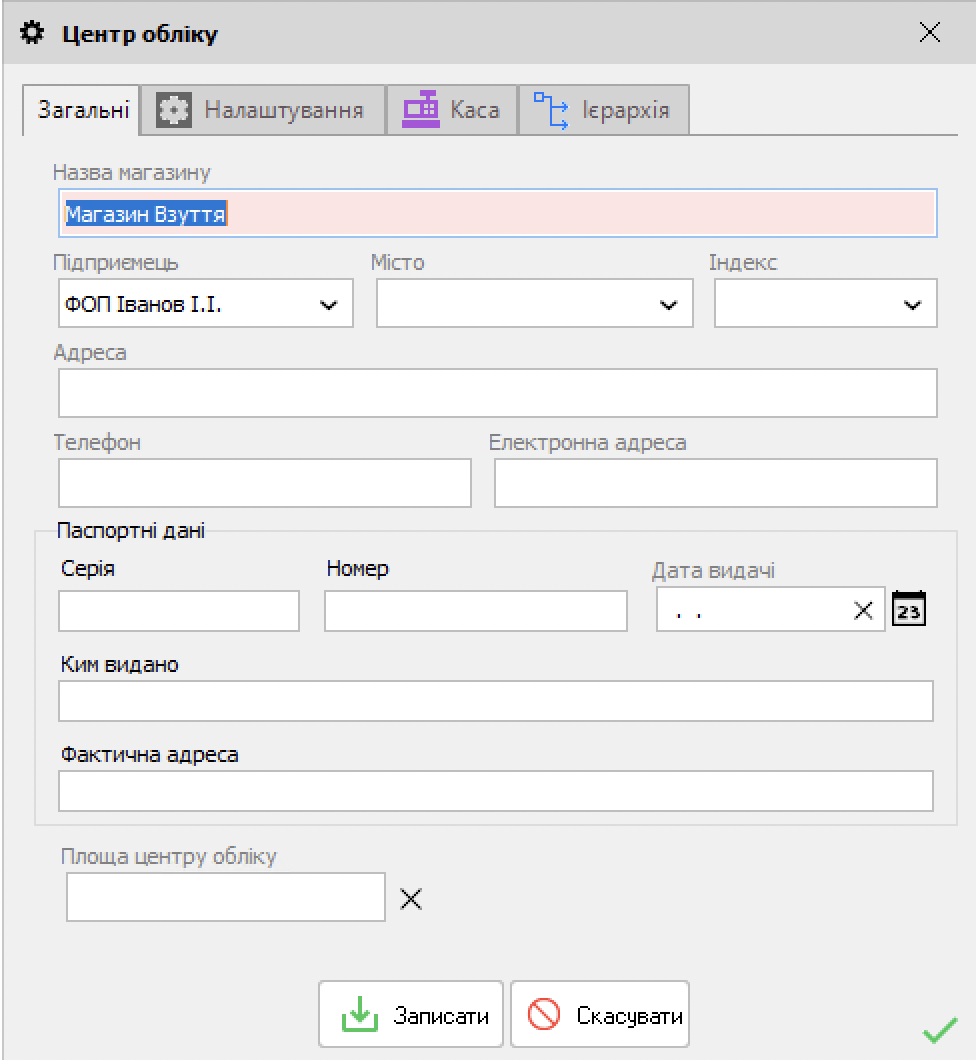Click the gear icon in the title bar
Viewport: 976px width, 1060px height.
(33, 34)
